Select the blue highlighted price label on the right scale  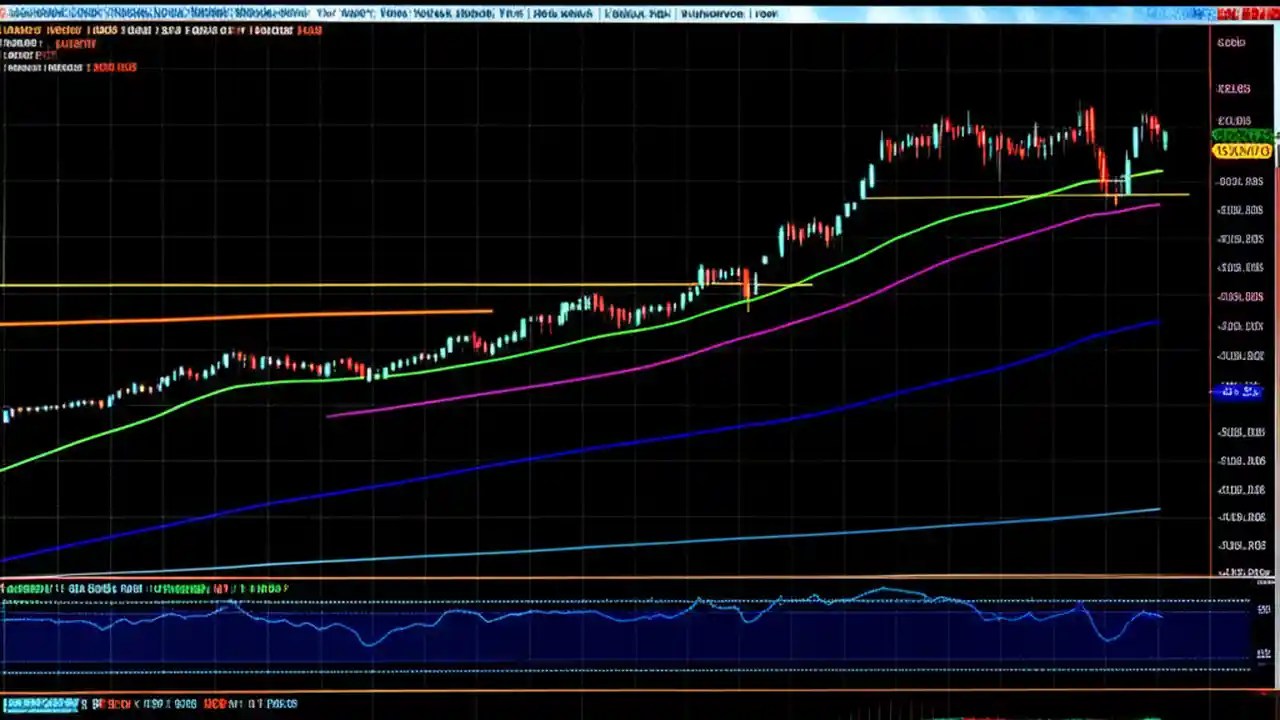pos(1240,391)
